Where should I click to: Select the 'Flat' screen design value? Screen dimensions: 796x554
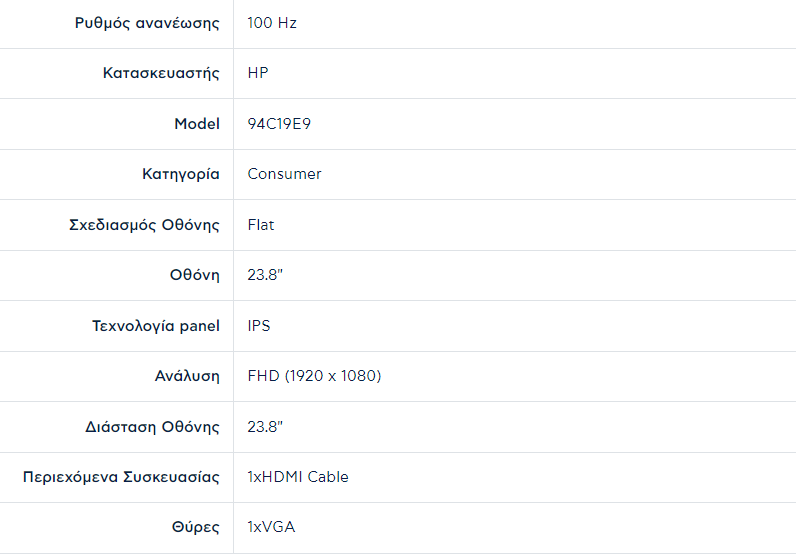261,225
